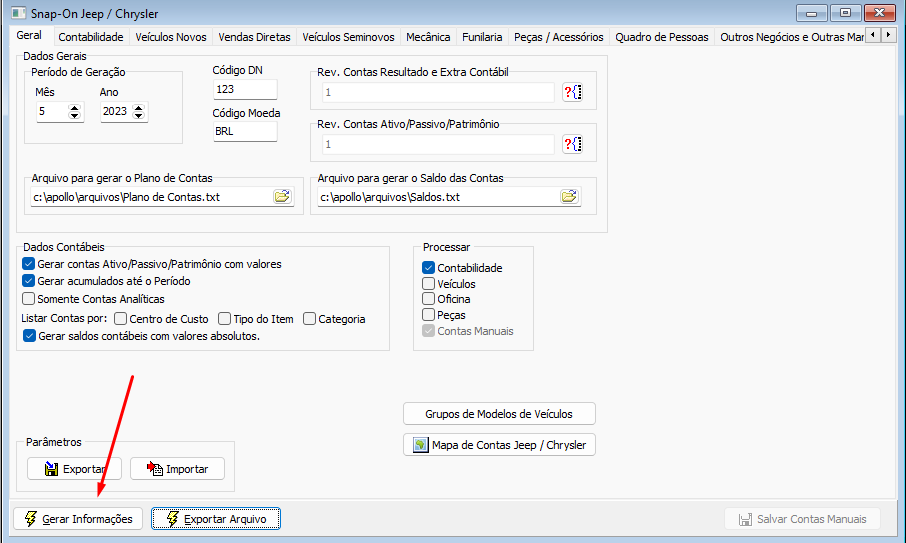Image resolution: width=906 pixels, height=543 pixels.
Task: Open the Veículos Novos tab
Action: pyautogui.click(x=170, y=37)
